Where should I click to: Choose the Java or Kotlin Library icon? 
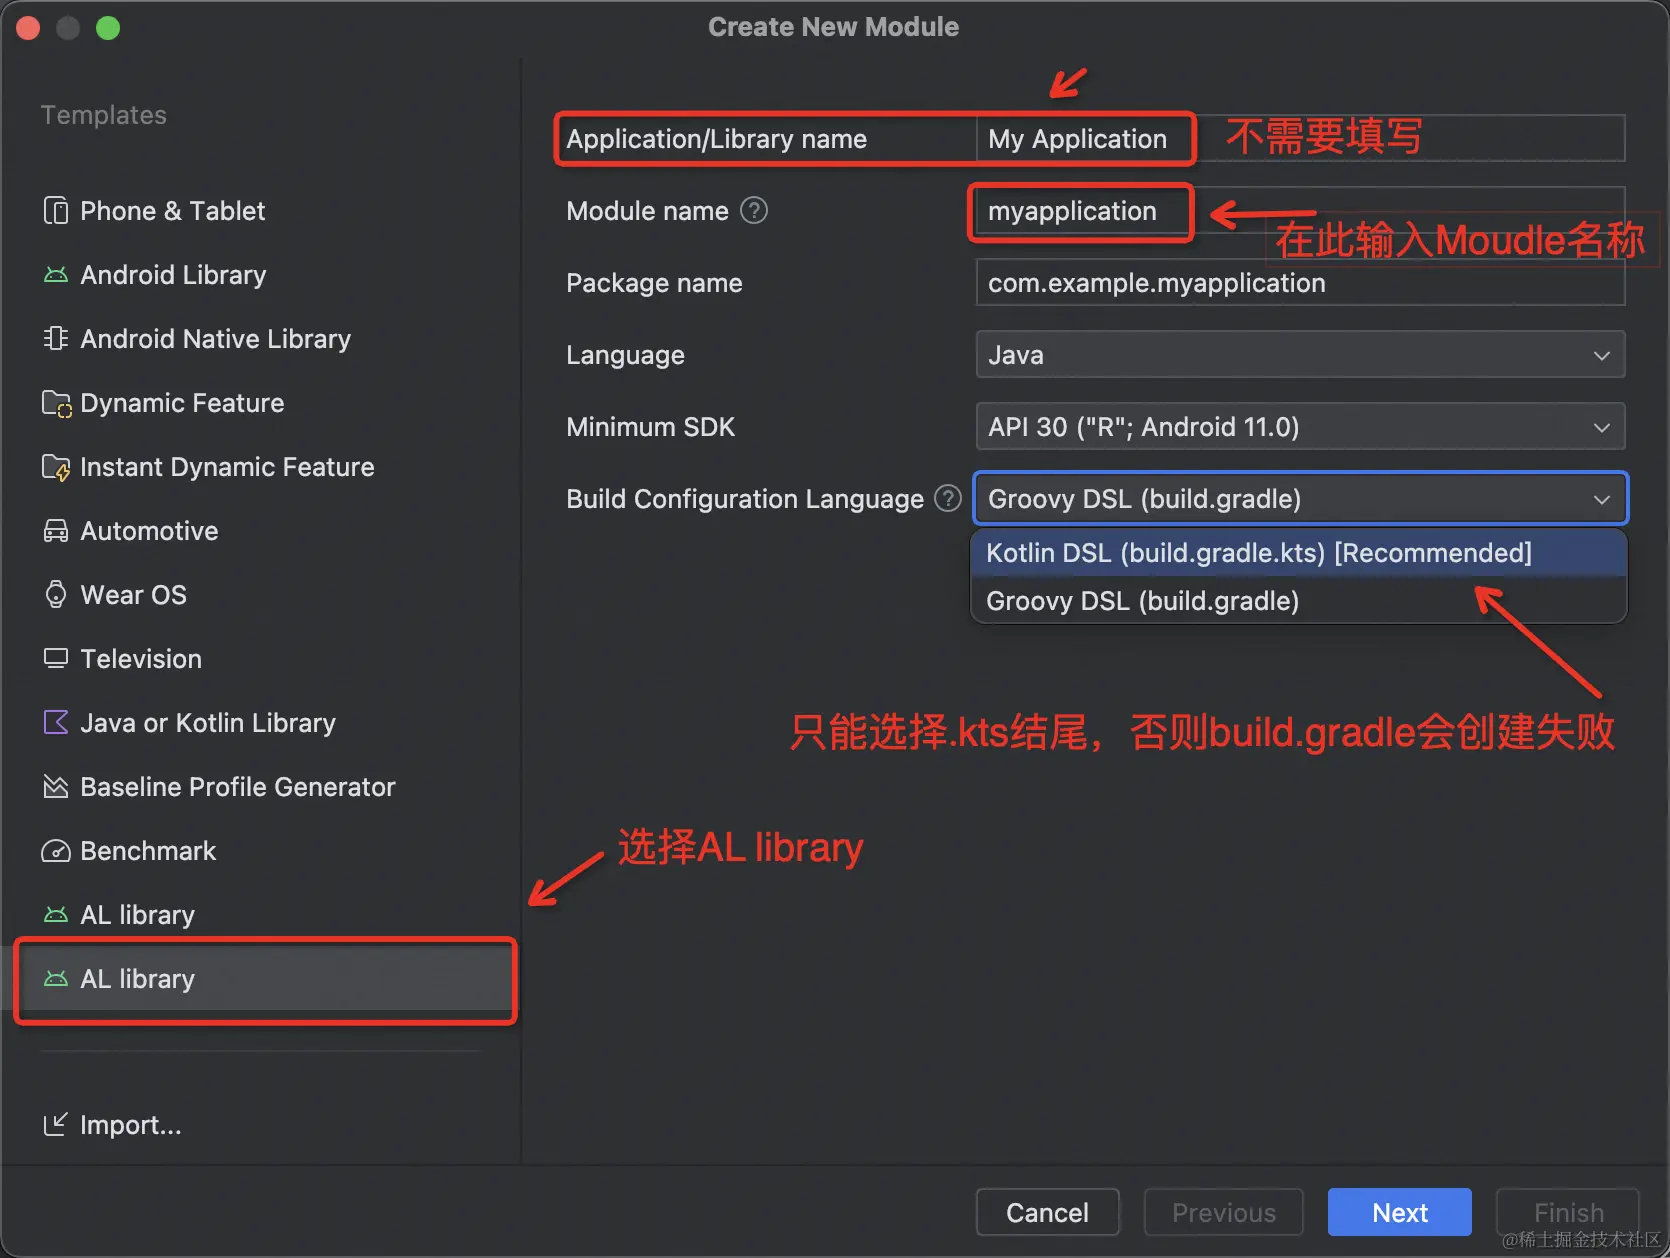(x=56, y=722)
